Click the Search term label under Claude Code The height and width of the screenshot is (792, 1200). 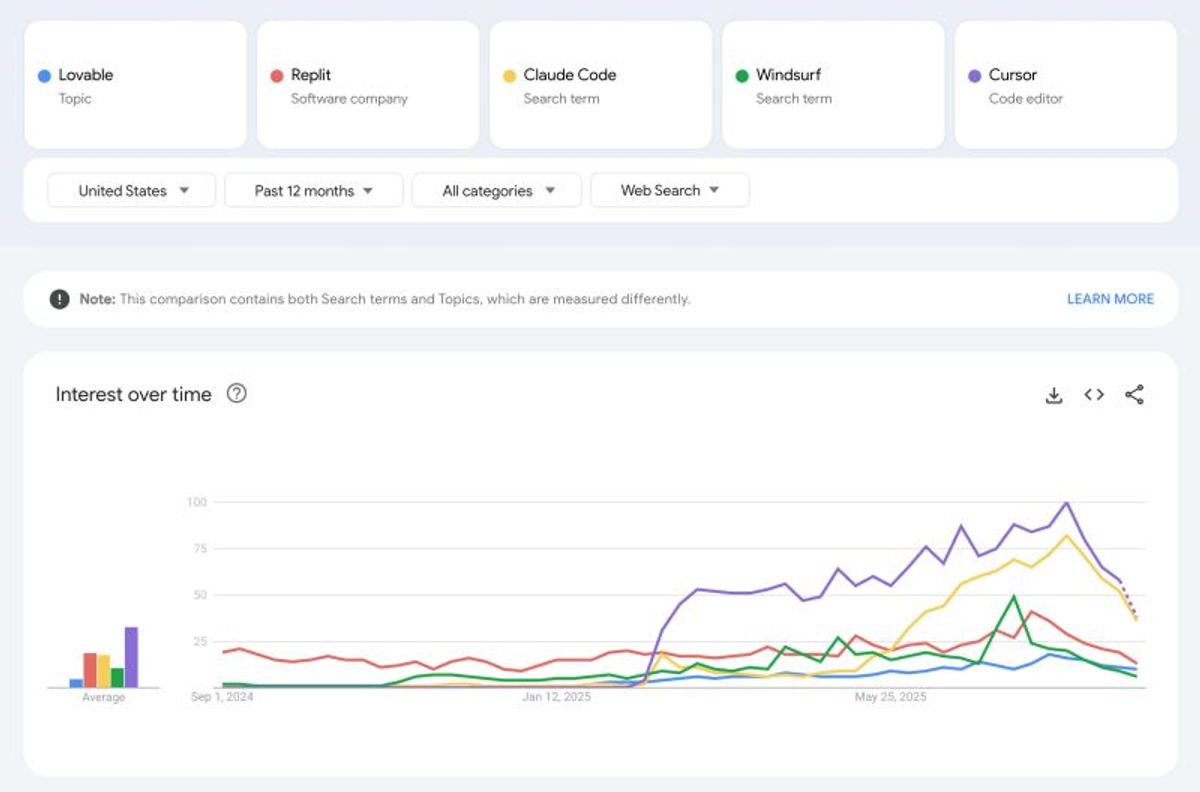click(561, 99)
